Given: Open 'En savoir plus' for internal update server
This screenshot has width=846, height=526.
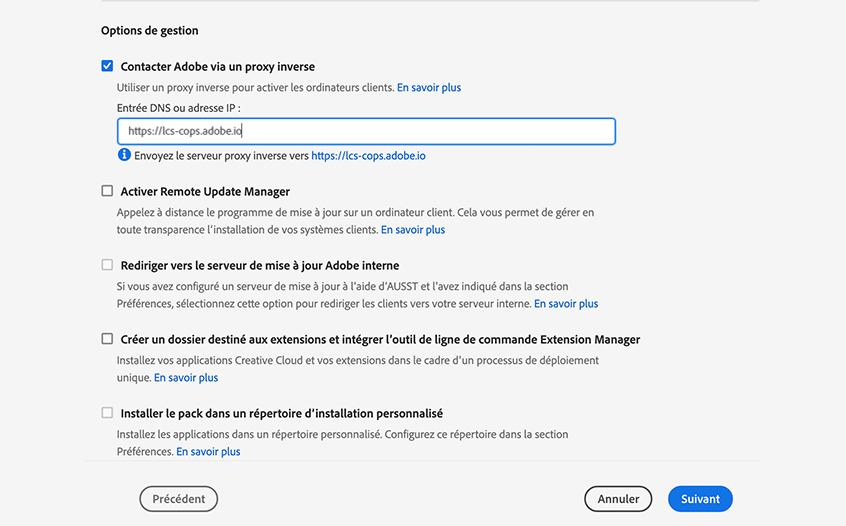Looking at the screenshot, I should 566,304.
